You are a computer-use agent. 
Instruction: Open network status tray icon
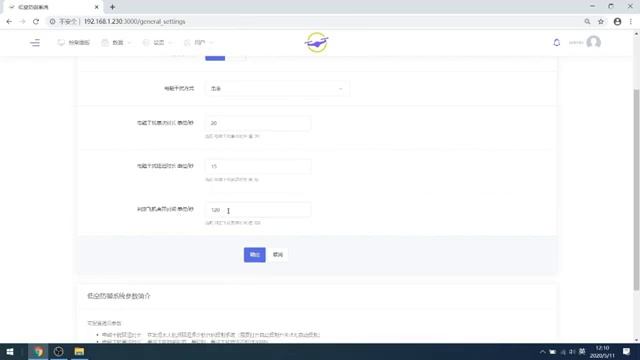(563, 351)
